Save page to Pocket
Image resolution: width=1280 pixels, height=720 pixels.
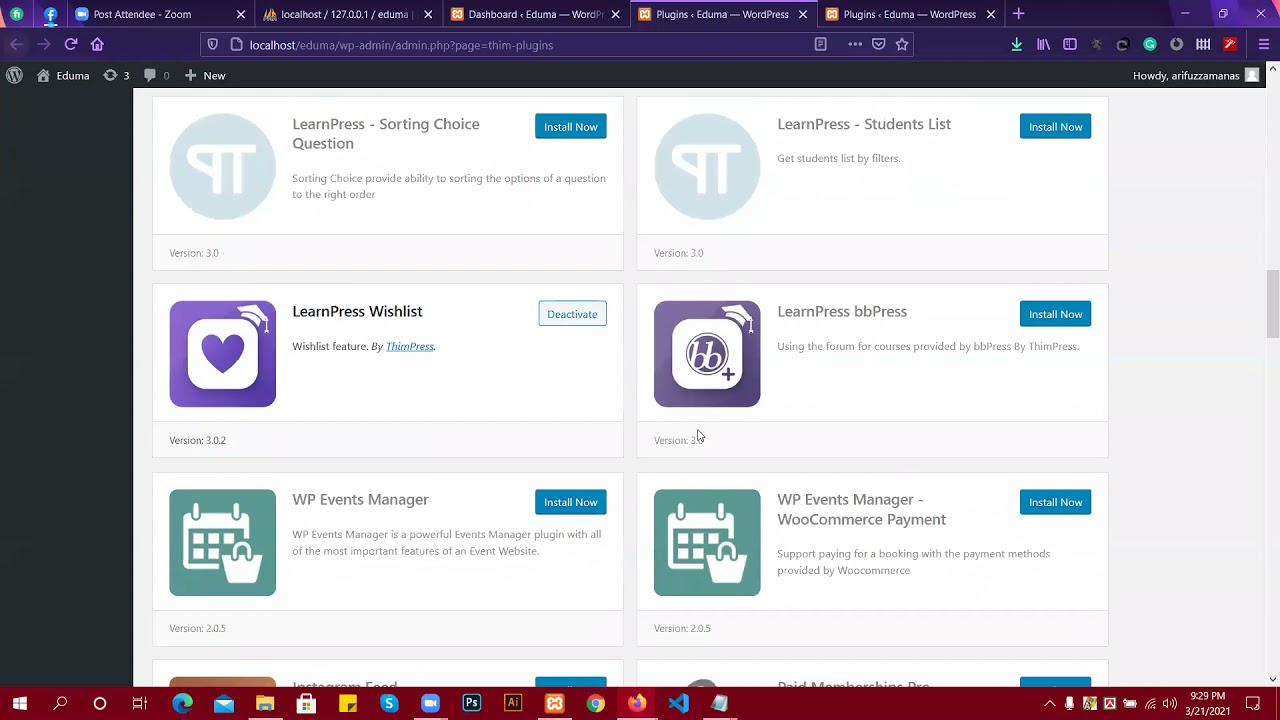pos(879,44)
